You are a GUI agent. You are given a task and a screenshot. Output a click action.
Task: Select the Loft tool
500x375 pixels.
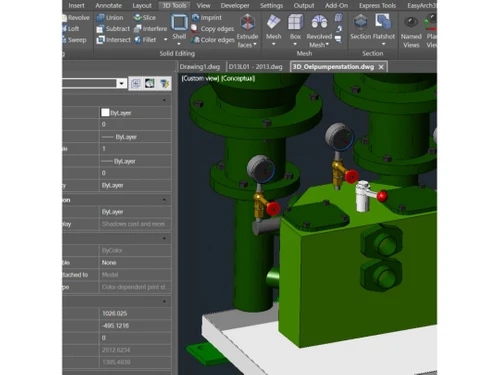click(71, 29)
